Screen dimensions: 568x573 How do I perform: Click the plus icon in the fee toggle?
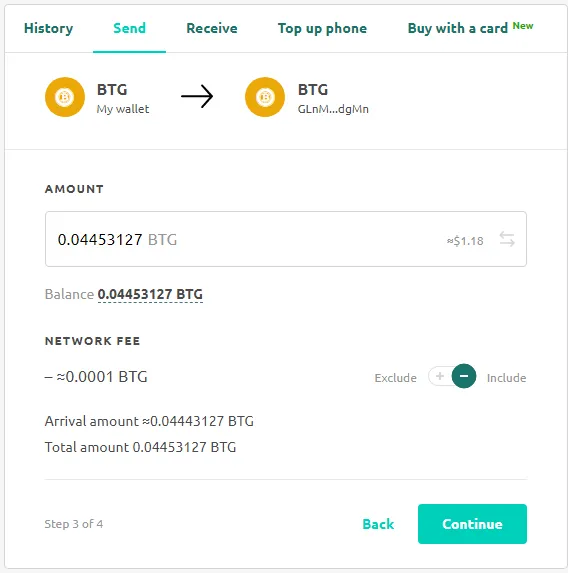pos(440,376)
